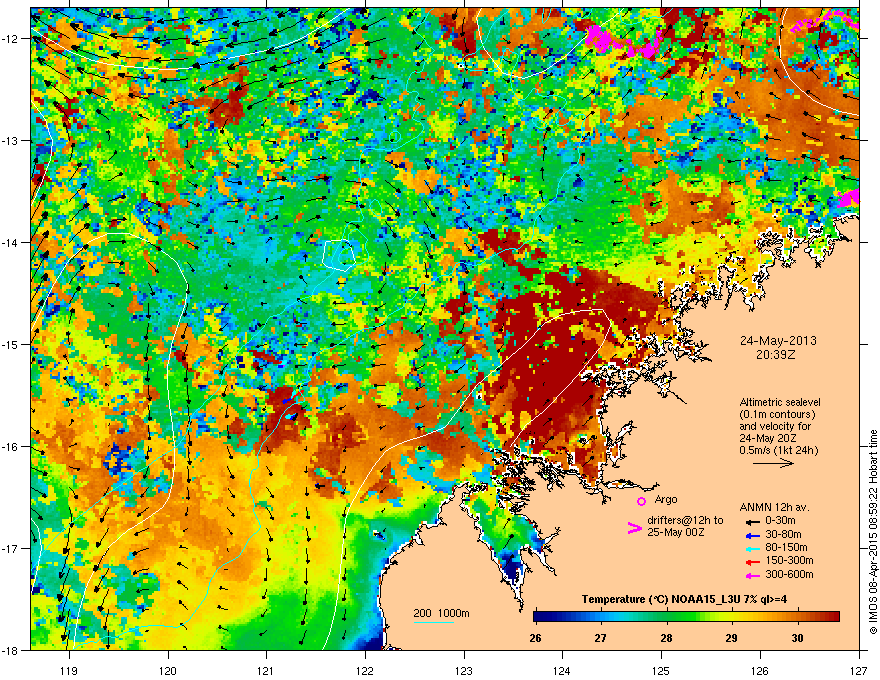
Task: Click the 121 longitude axis label
Action: click(266, 670)
